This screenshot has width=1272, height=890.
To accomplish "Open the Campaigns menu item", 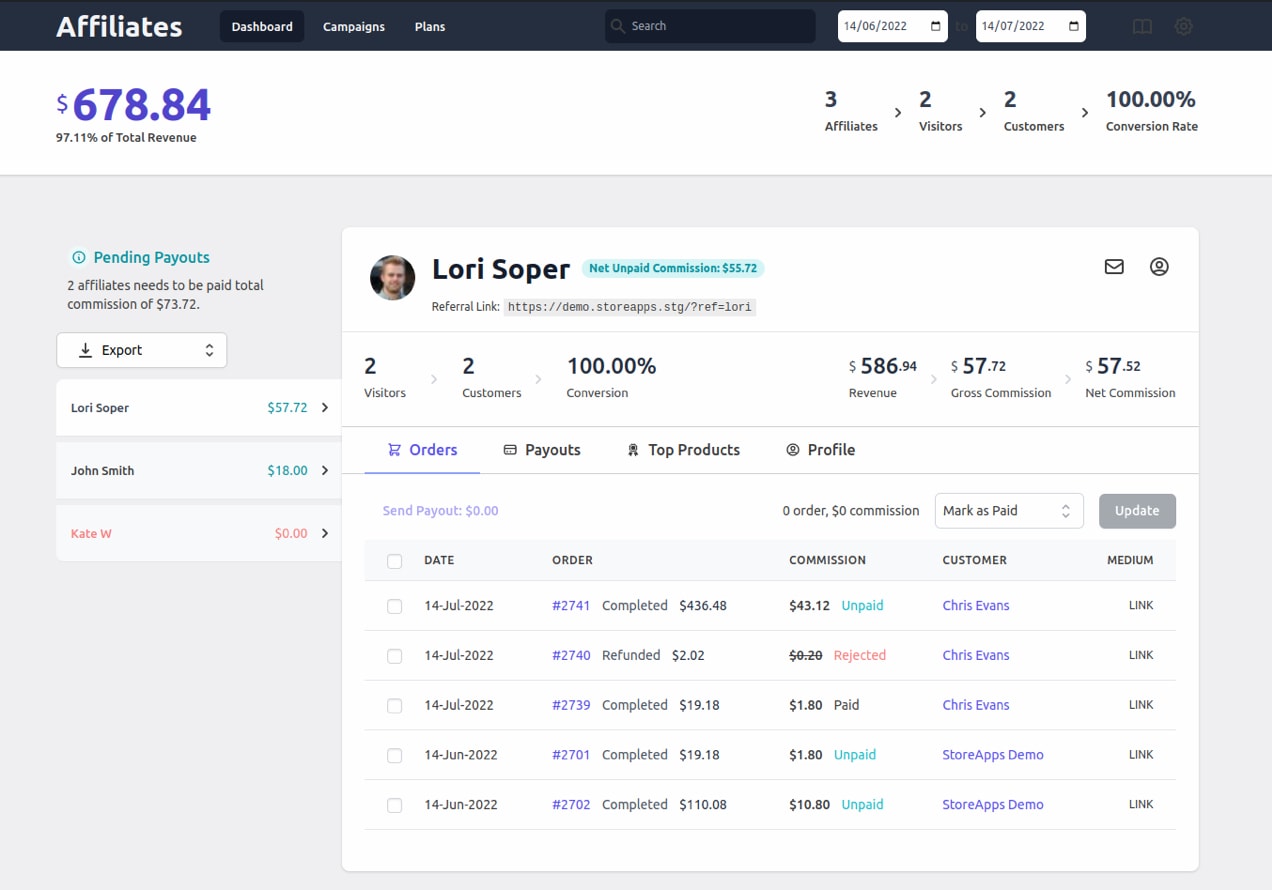I will click(x=353, y=26).
